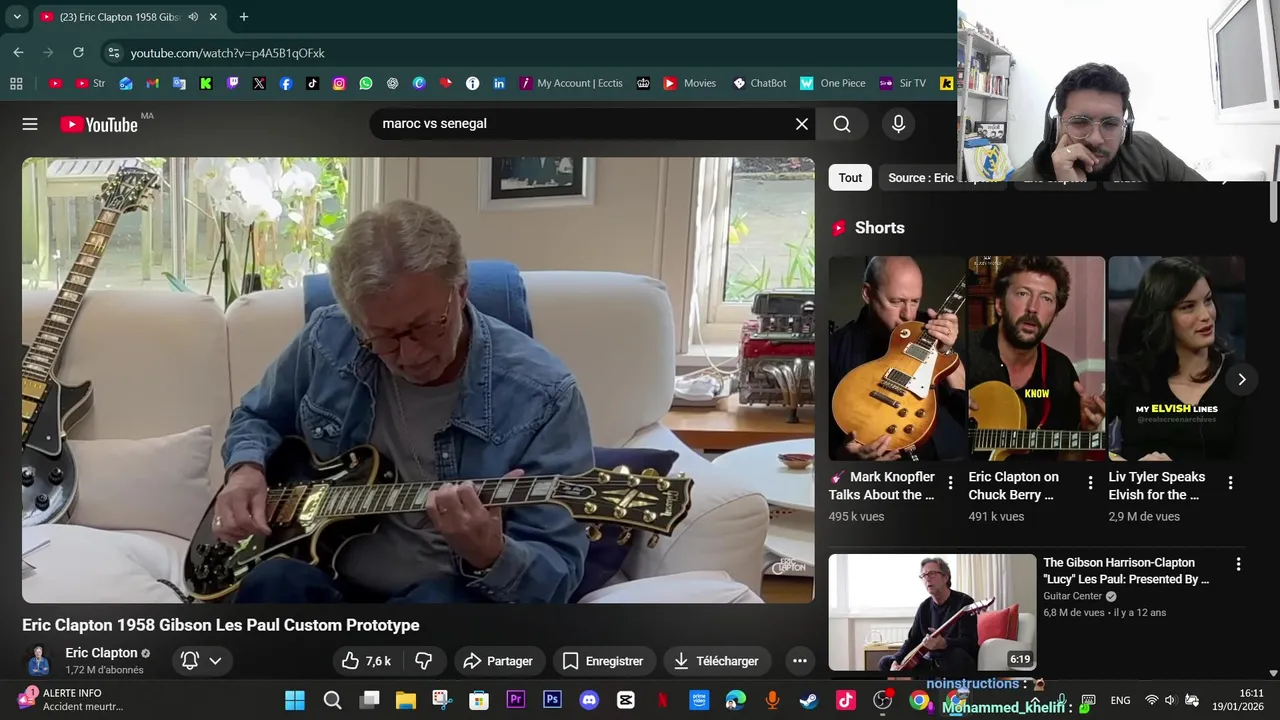Save video with Enregistrer button
The image size is (1280, 720).
point(603,661)
